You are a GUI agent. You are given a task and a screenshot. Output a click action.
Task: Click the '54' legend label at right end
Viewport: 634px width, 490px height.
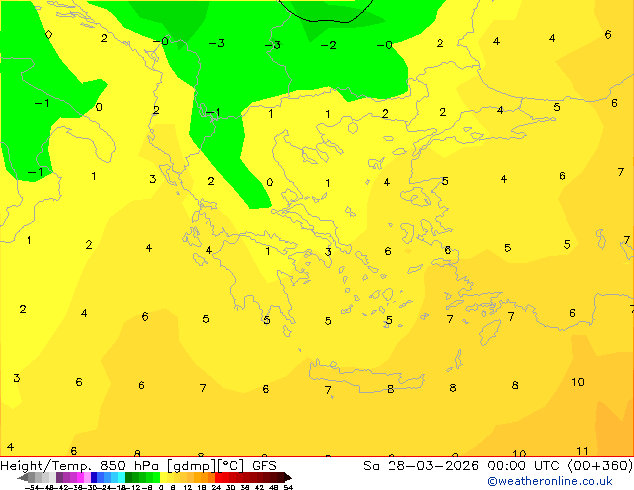pos(289,488)
